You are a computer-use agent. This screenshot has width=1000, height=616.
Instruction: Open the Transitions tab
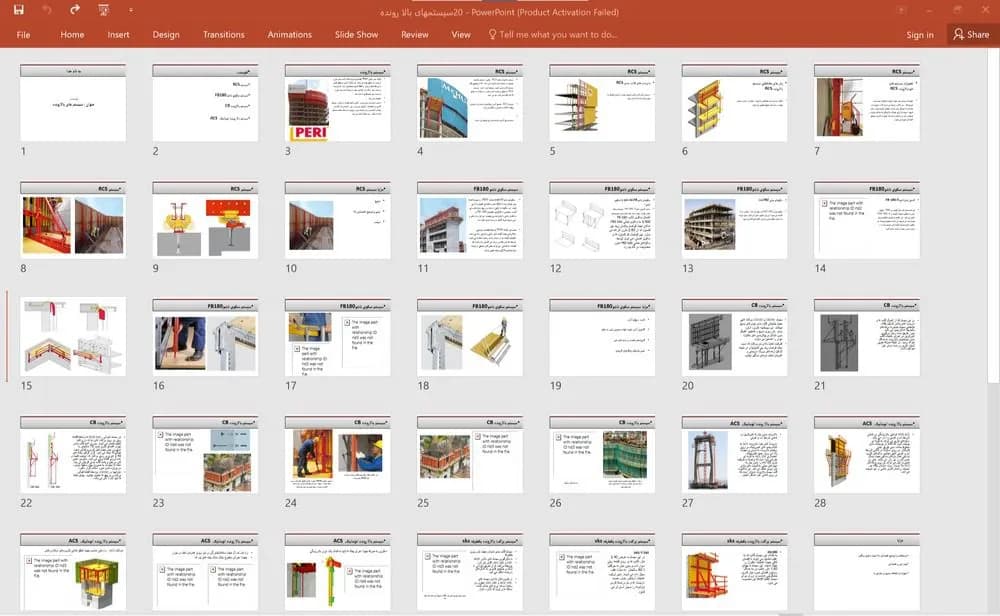tap(223, 34)
